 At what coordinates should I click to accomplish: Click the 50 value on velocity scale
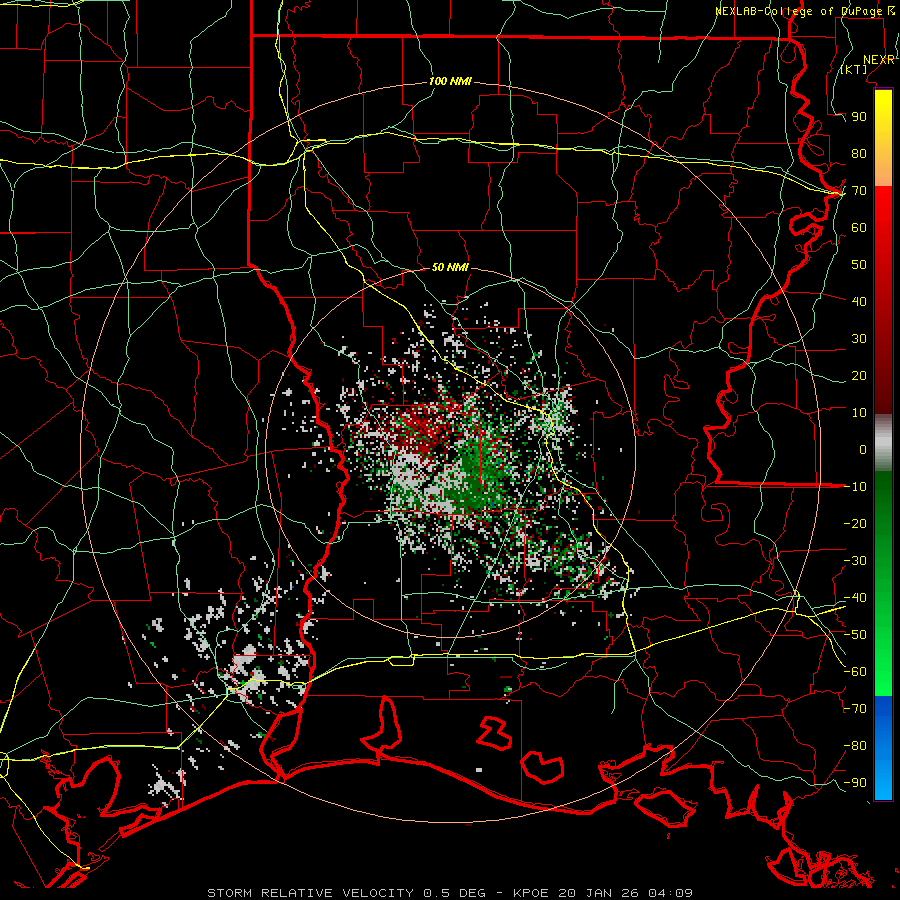(859, 265)
